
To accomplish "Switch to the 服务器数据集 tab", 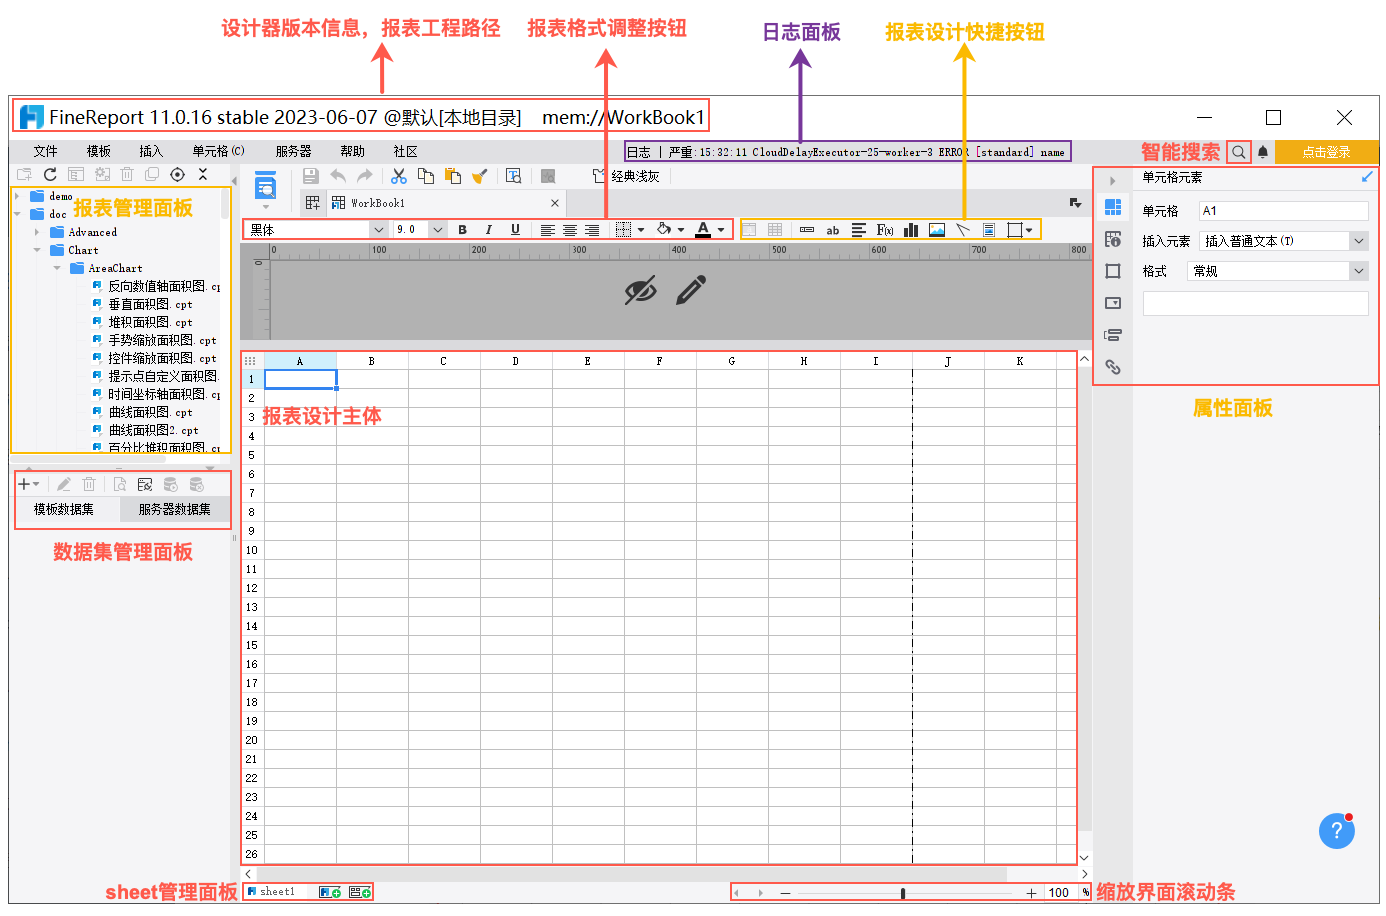I will (175, 509).
